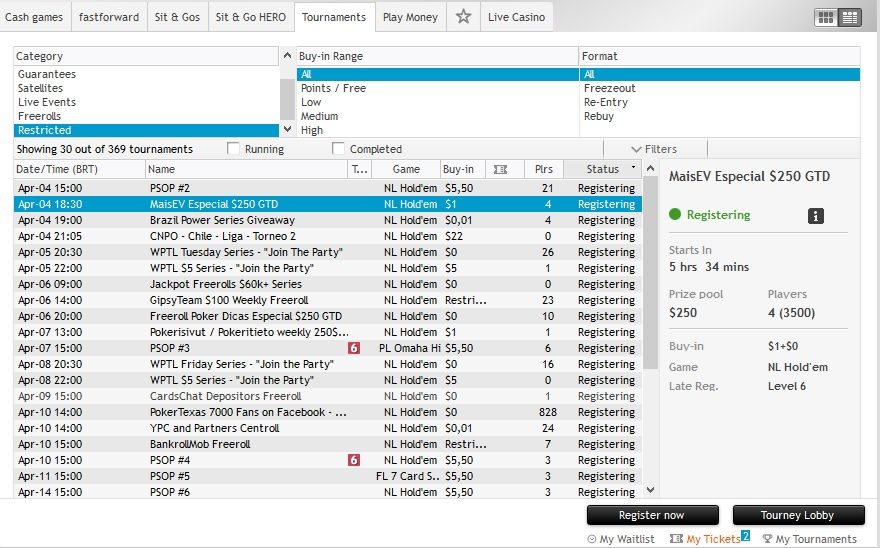Select the PSOP #6 tournament row

pyautogui.click(x=328, y=492)
